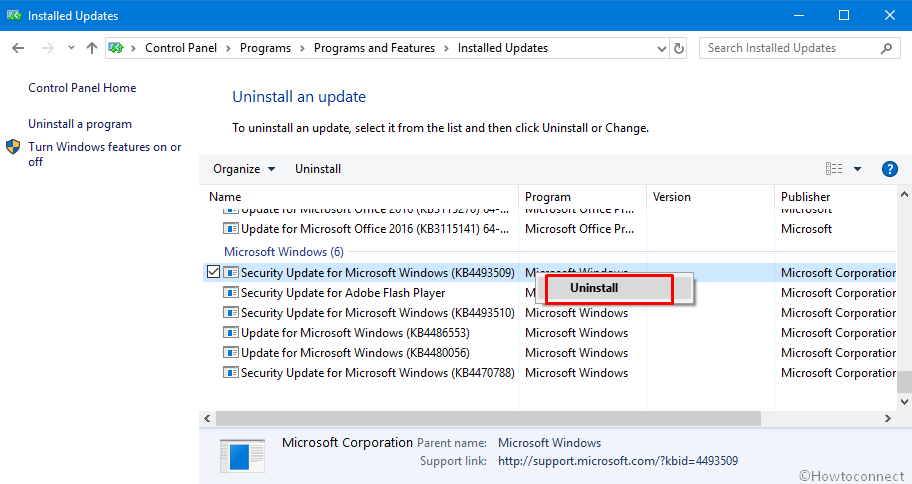The height and width of the screenshot is (484, 912).
Task: Click Microsoft Windows parent name in details
Action: point(549,443)
